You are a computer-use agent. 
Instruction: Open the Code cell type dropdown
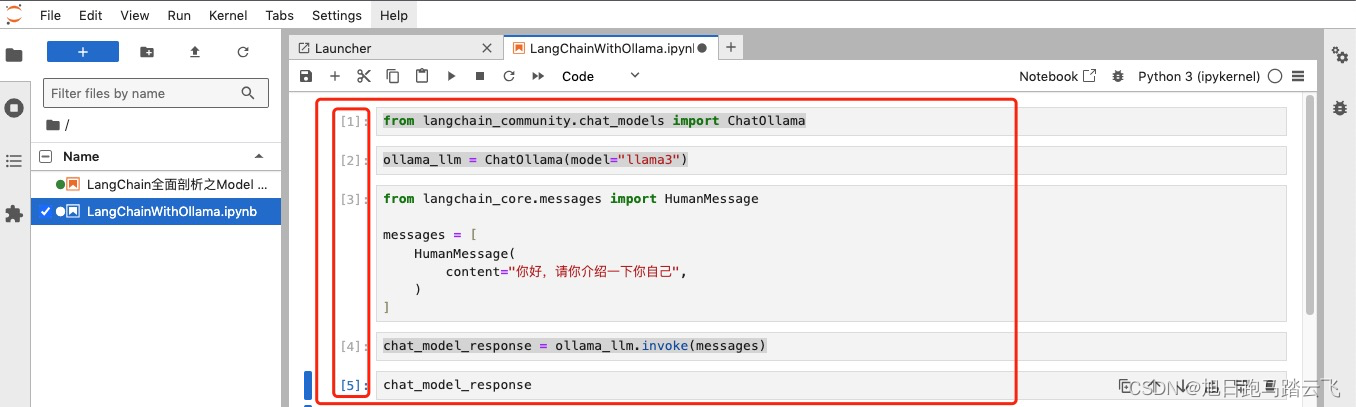pos(600,76)
